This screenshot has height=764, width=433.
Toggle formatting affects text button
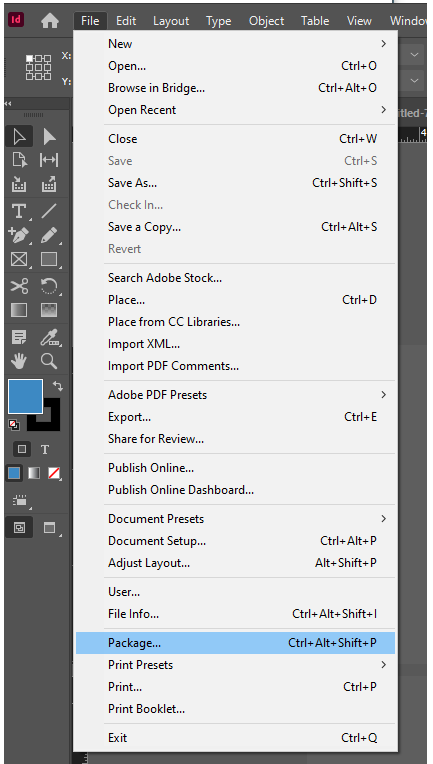click(45, 449)
